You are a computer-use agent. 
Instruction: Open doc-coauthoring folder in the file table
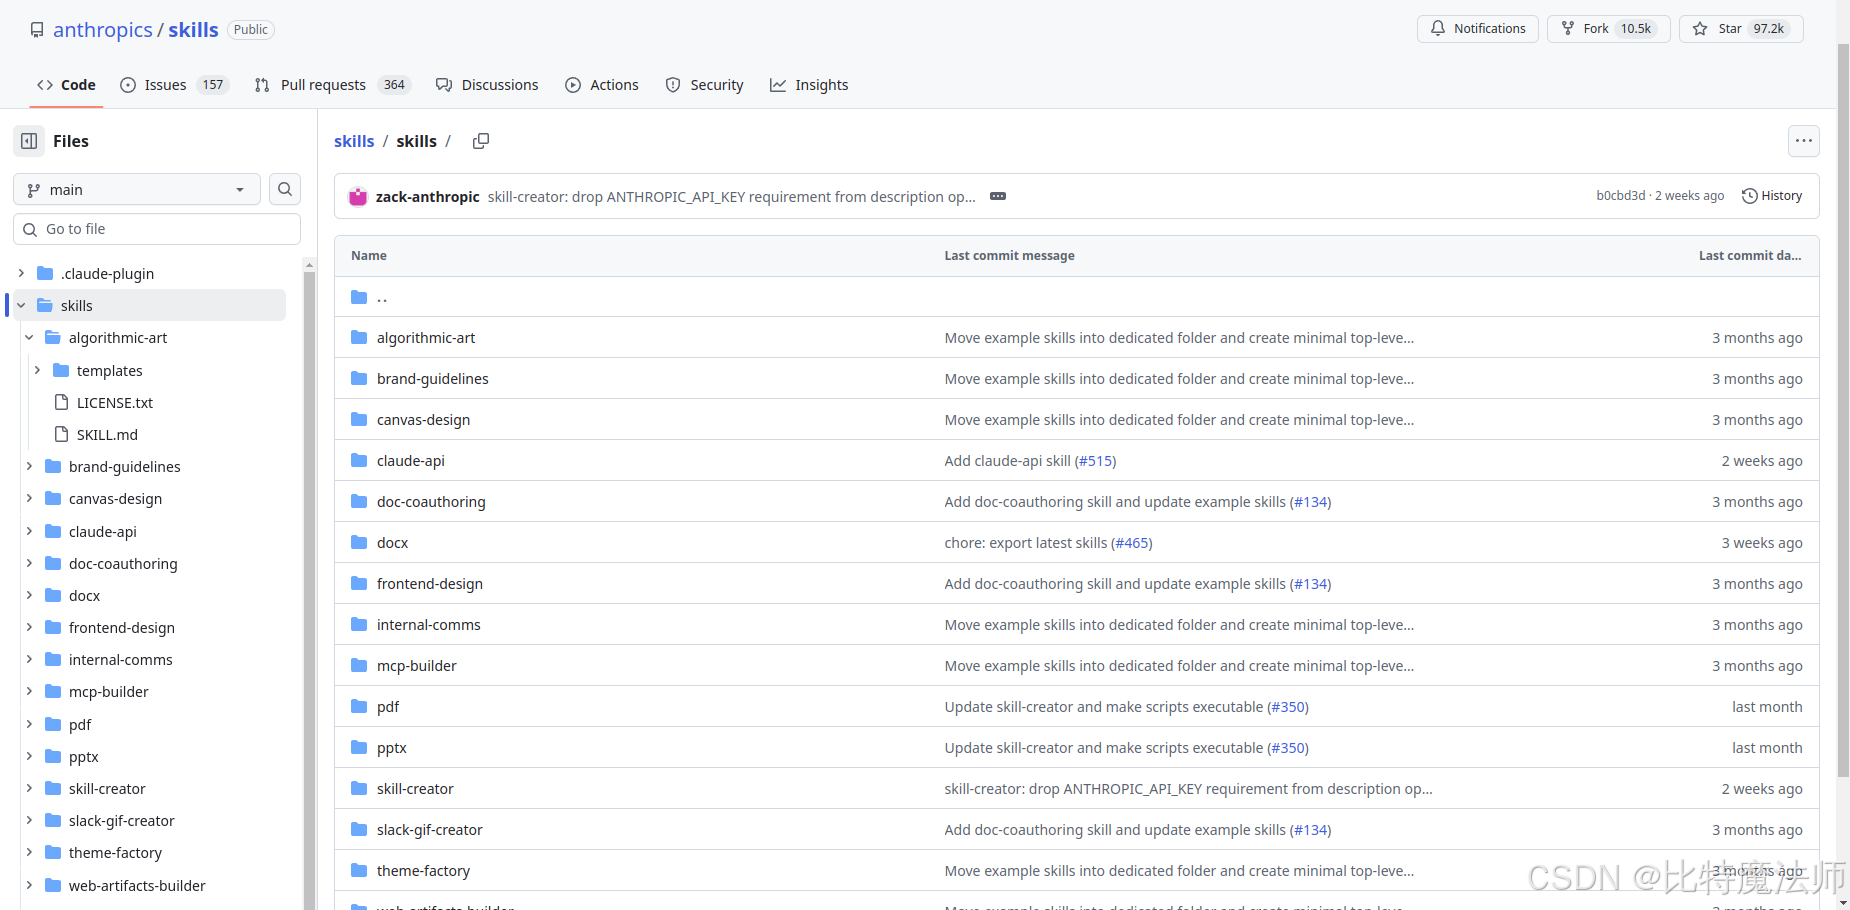[x=431, y=502]
